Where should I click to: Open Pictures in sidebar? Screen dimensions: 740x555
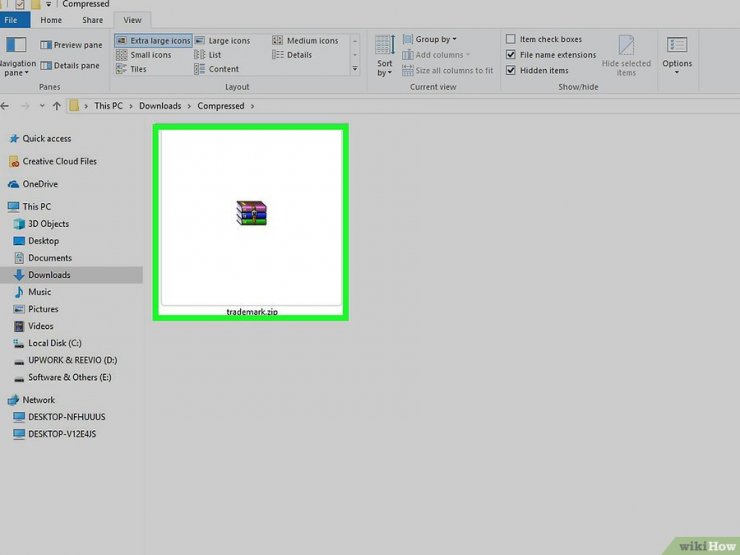43,309
